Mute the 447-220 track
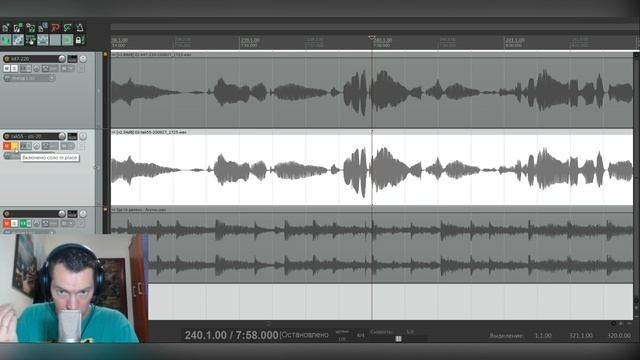This screenshot has height=360, width=640. pos(7,68)
